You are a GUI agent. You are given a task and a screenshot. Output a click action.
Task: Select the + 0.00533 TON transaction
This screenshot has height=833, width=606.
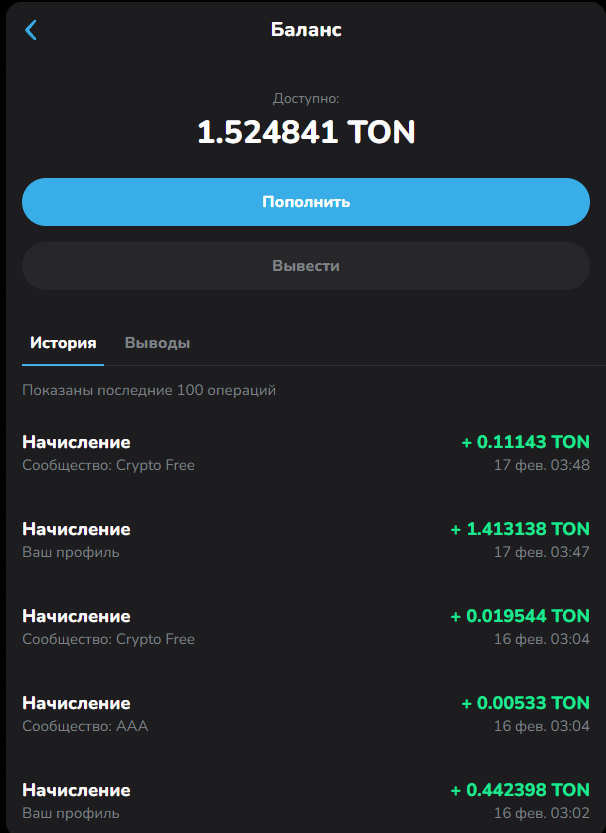click(x=525, y=703)
